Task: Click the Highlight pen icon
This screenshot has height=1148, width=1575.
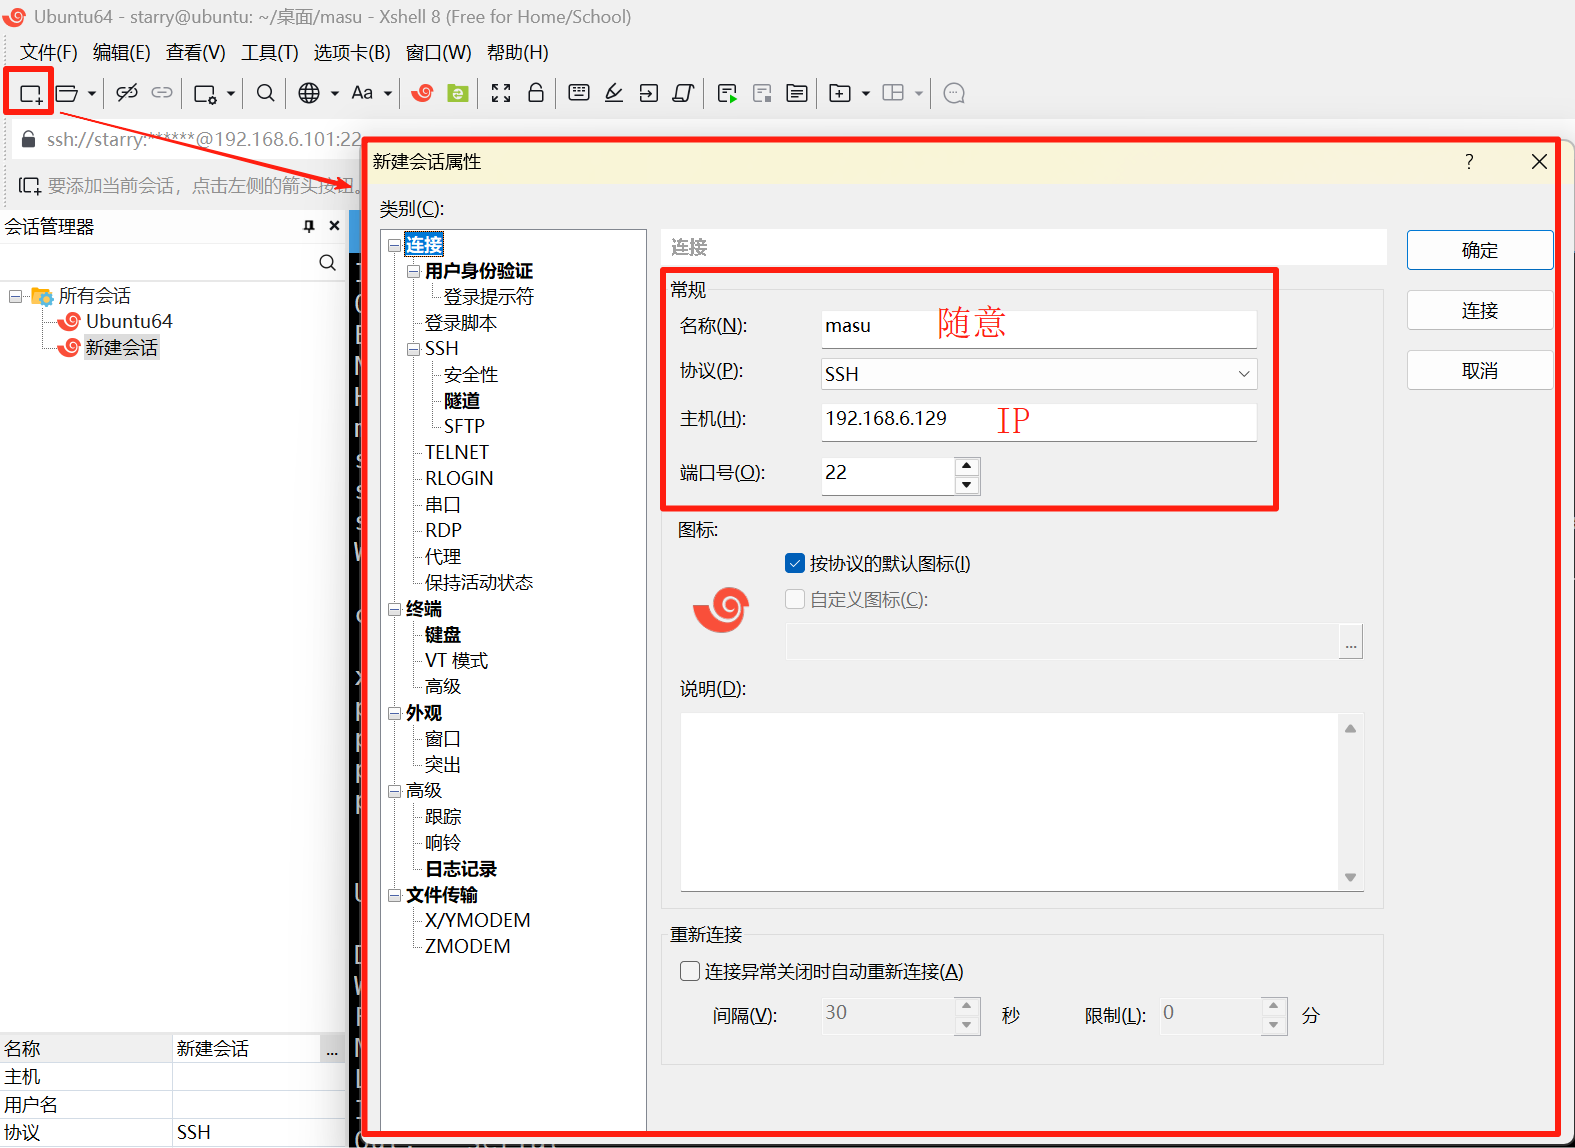Action: point(614,93)
